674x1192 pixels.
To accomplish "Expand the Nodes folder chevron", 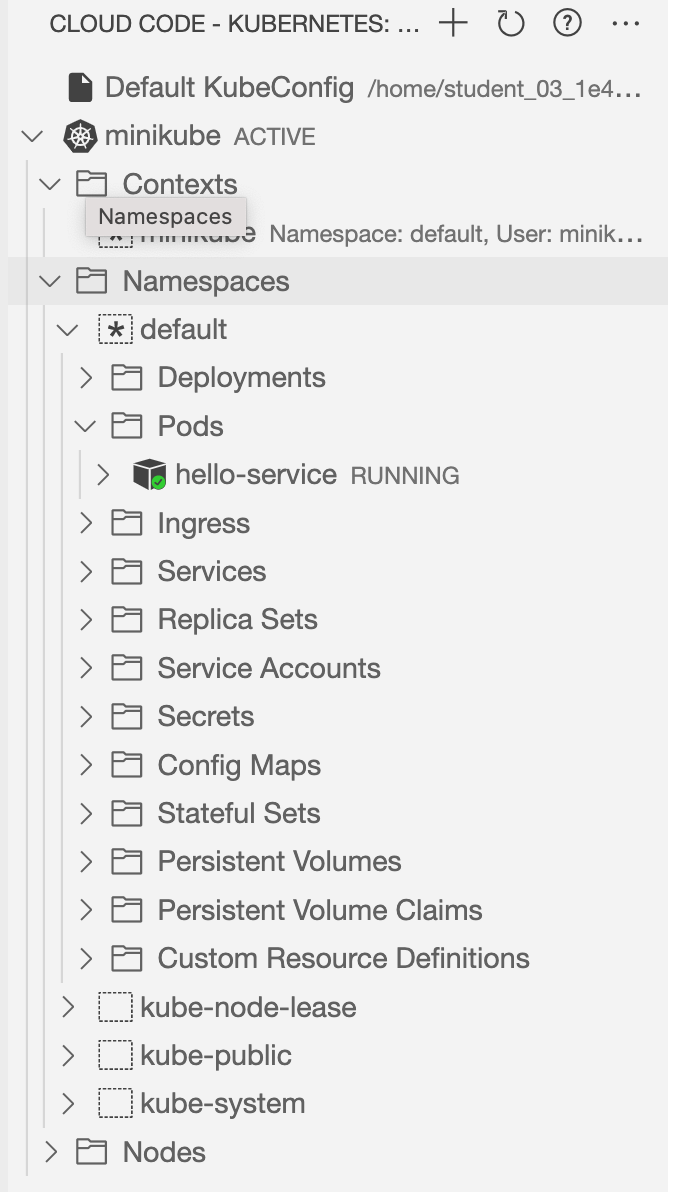I will coord(51,1152).
